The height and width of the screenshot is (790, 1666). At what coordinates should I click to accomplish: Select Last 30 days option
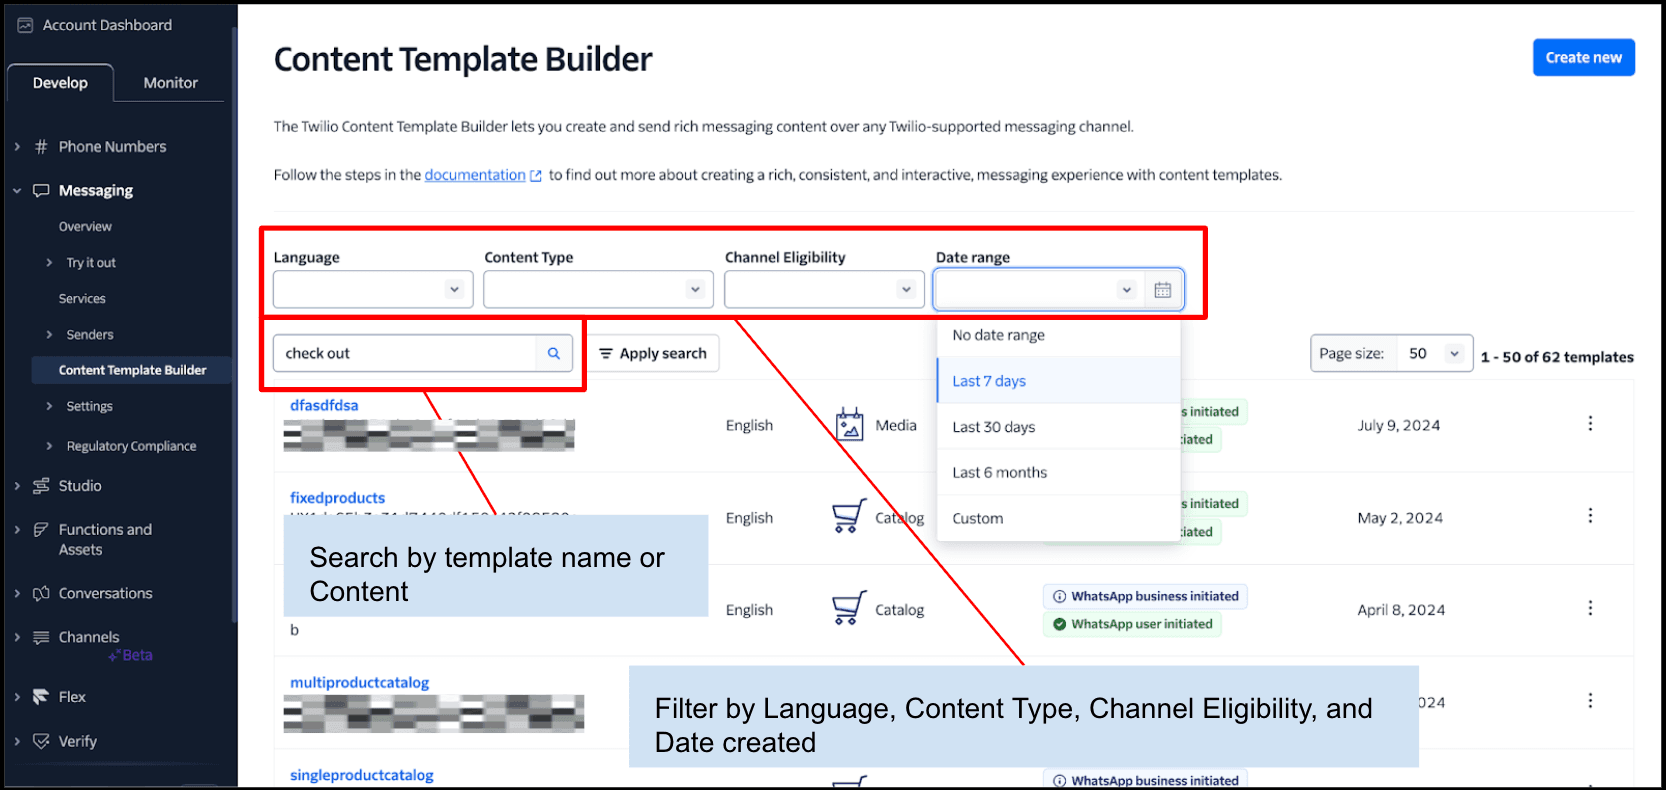tap(993, 427)
